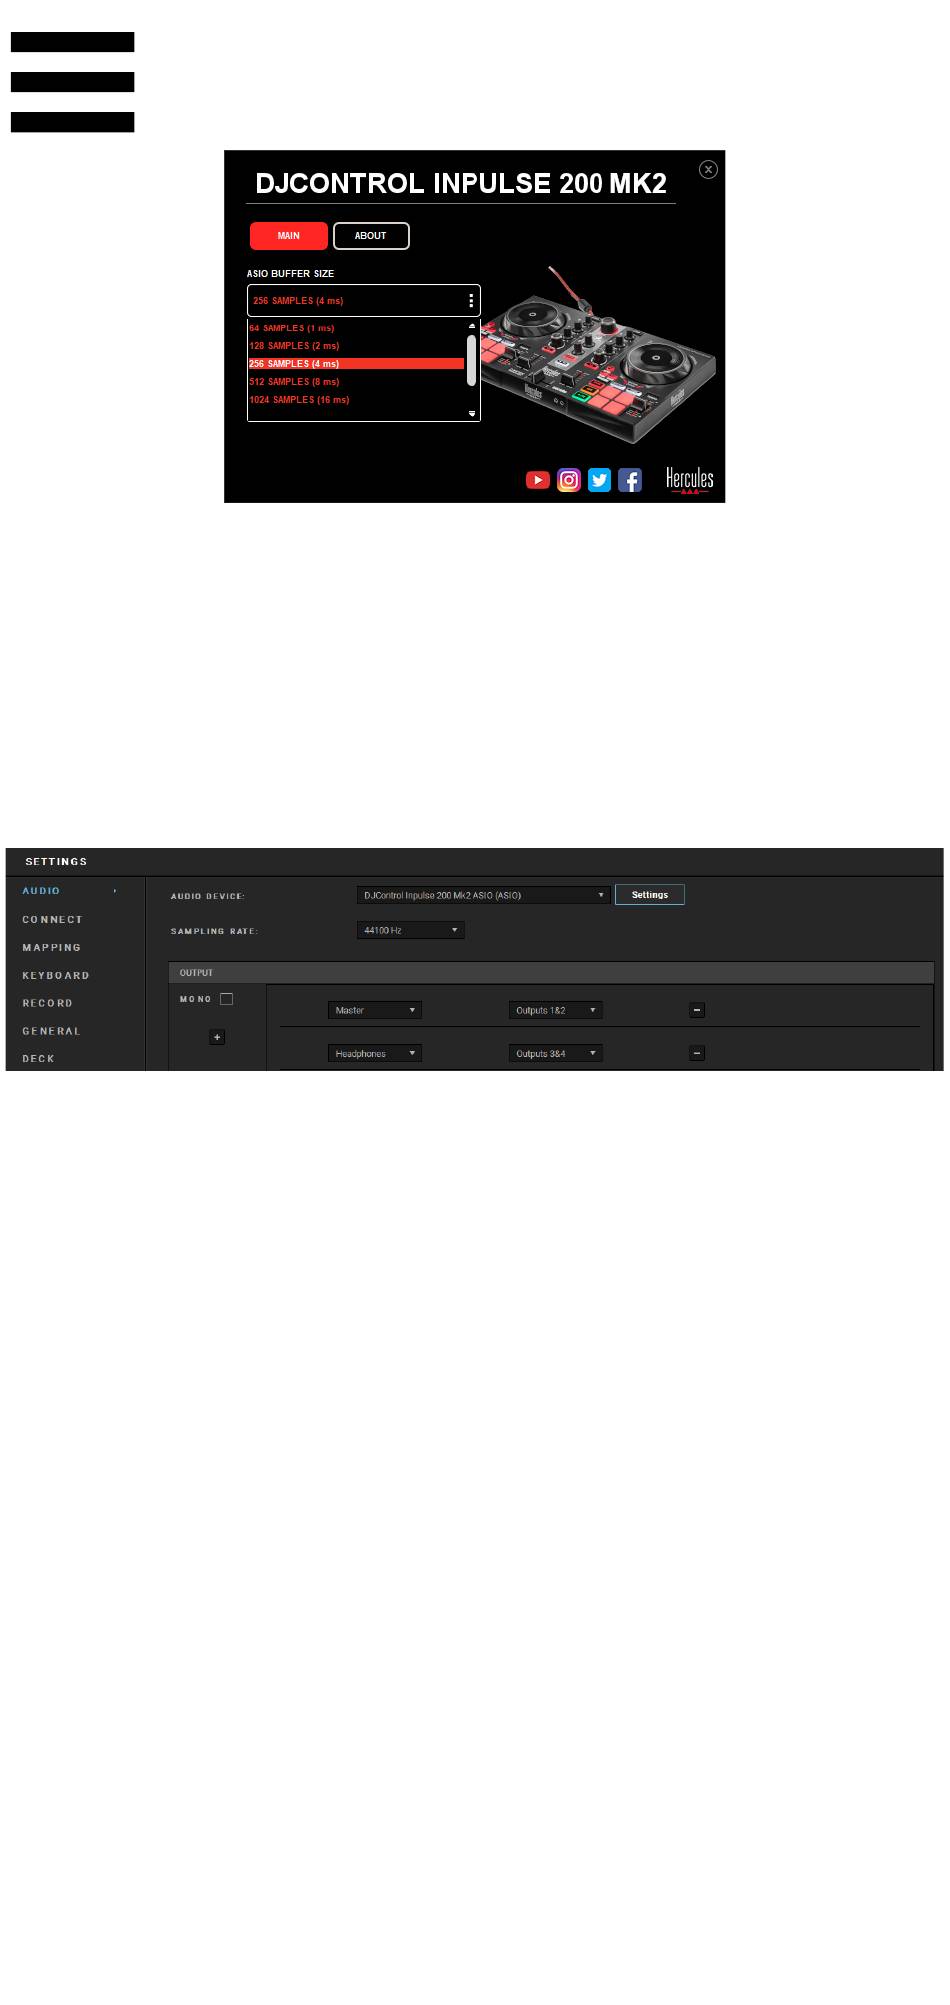Viewport: 950px width, 2005px height.
Task: Open the GENERAL settings section
Action: pyautogui.click(x=52, y=1032)
